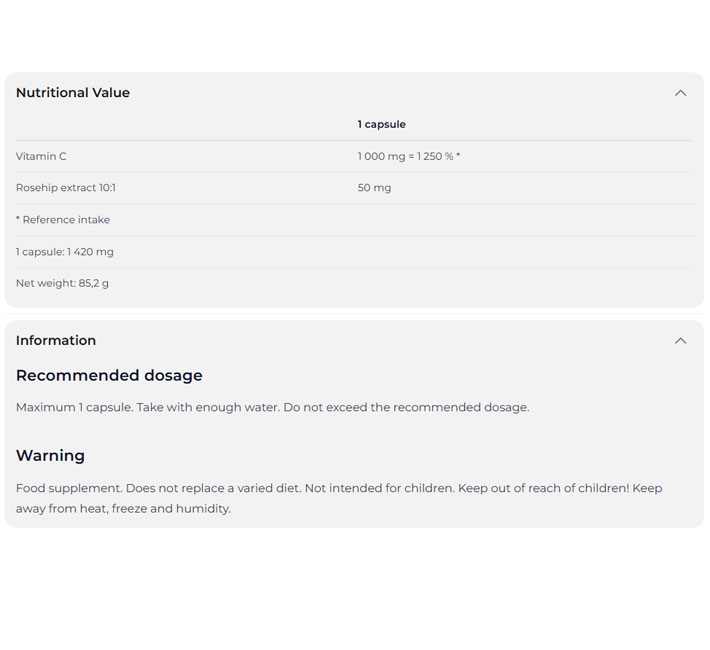Screen dimensions: 710x650
Task: Click the Warning heading
Action: tap(50, 456)
